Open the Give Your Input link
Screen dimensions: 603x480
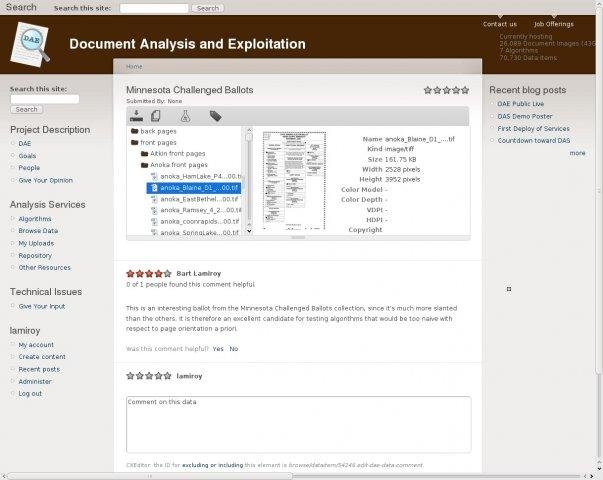tap(42, 306)
